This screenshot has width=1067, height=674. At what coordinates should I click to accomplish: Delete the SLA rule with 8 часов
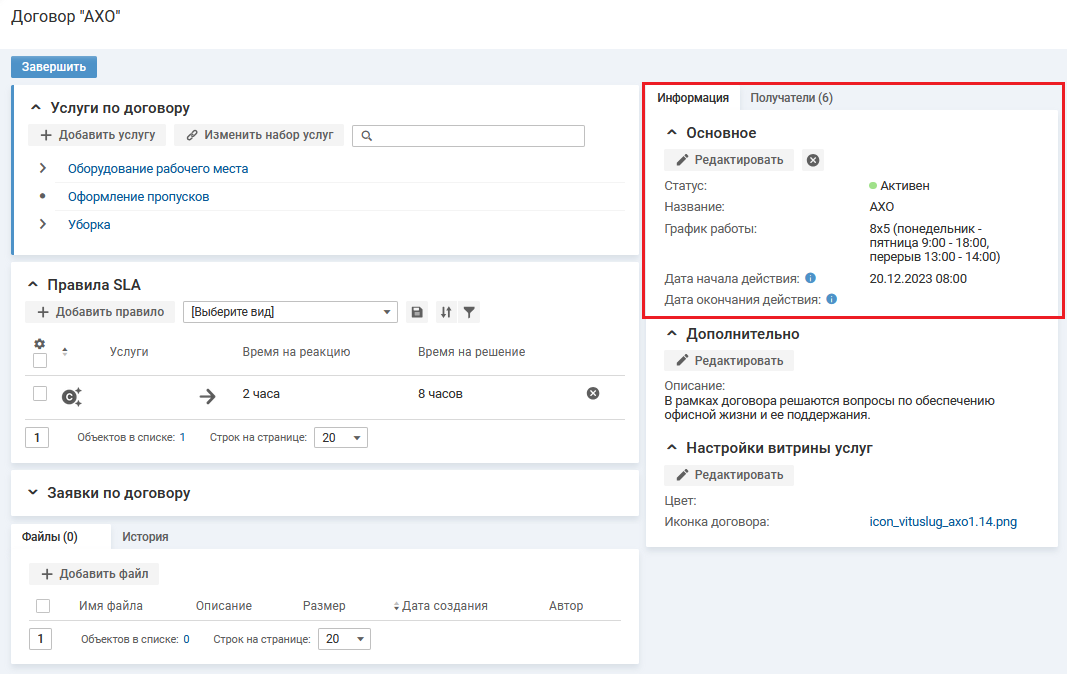593,394
